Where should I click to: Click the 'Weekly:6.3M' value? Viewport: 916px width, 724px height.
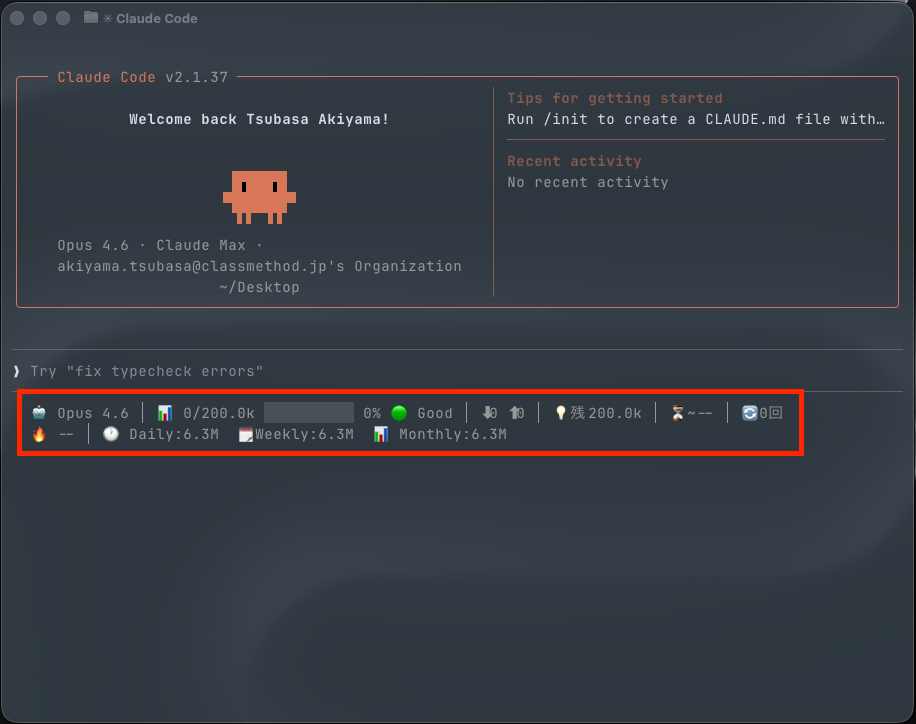304,434
